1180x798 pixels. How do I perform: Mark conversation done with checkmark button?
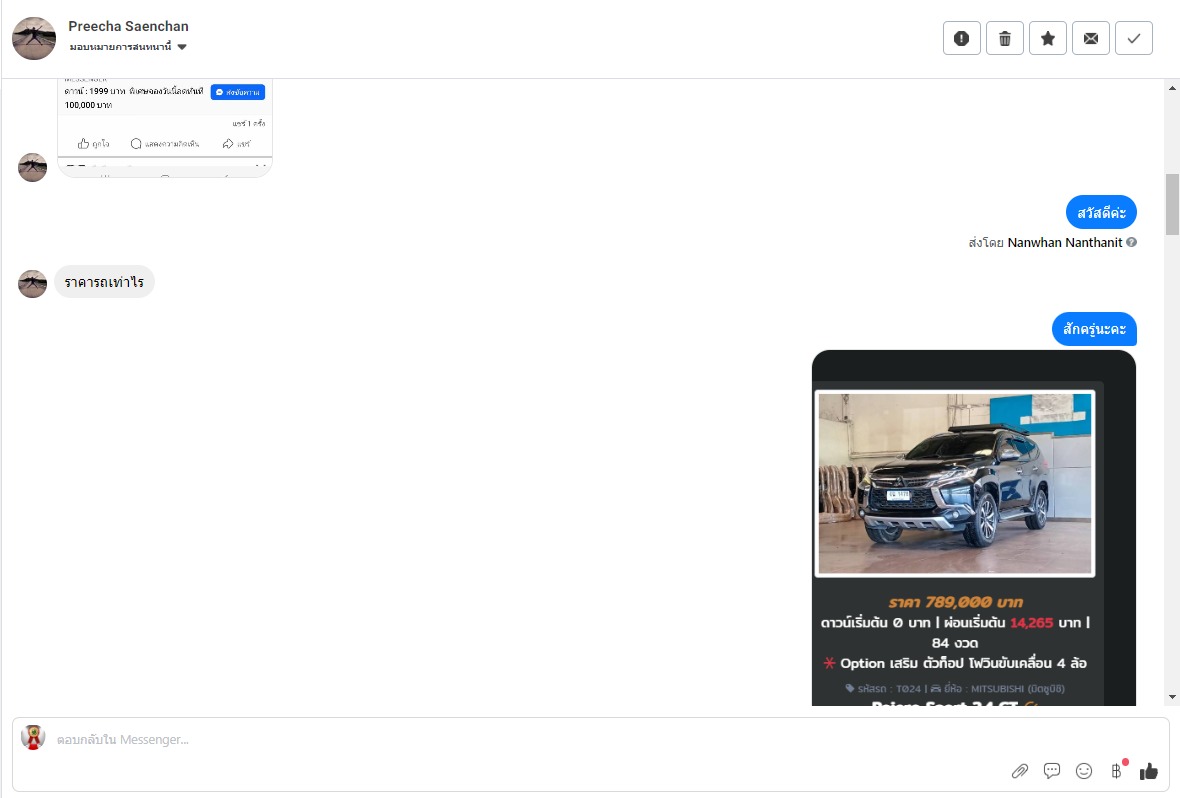[1134, 38]
